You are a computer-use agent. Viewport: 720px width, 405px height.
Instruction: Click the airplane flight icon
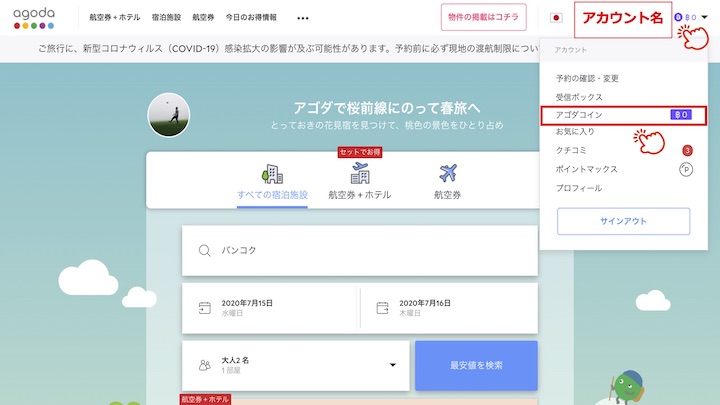point(447,173)
